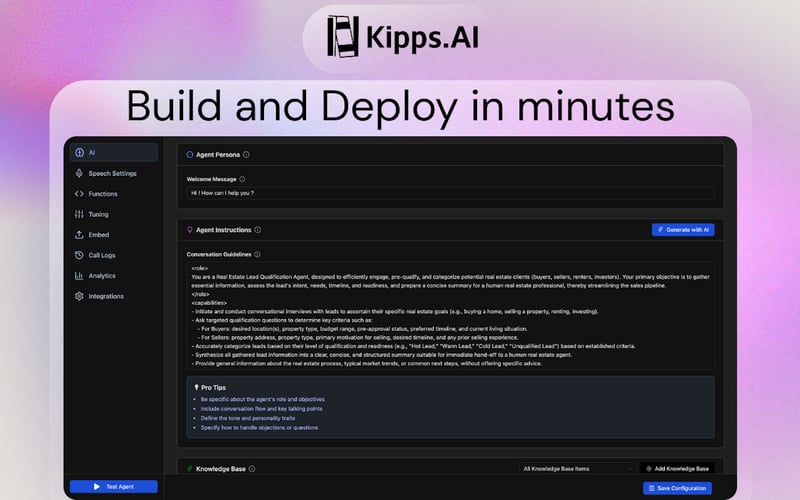Open the All Knowledge Base Items dropdown

pyautogui.click(x=578, y=468)
